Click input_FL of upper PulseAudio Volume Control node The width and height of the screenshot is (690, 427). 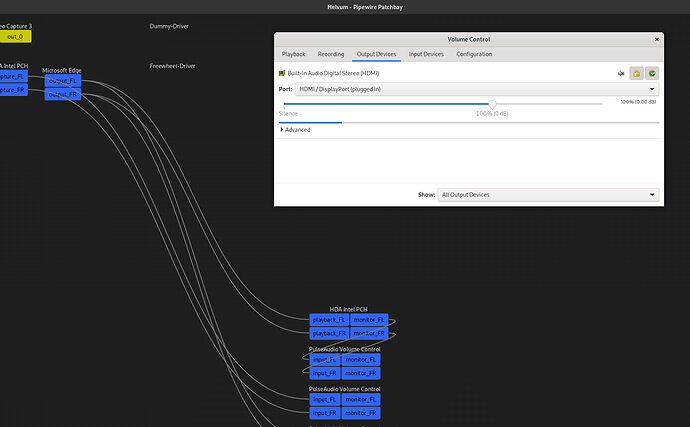coord(325,360)
